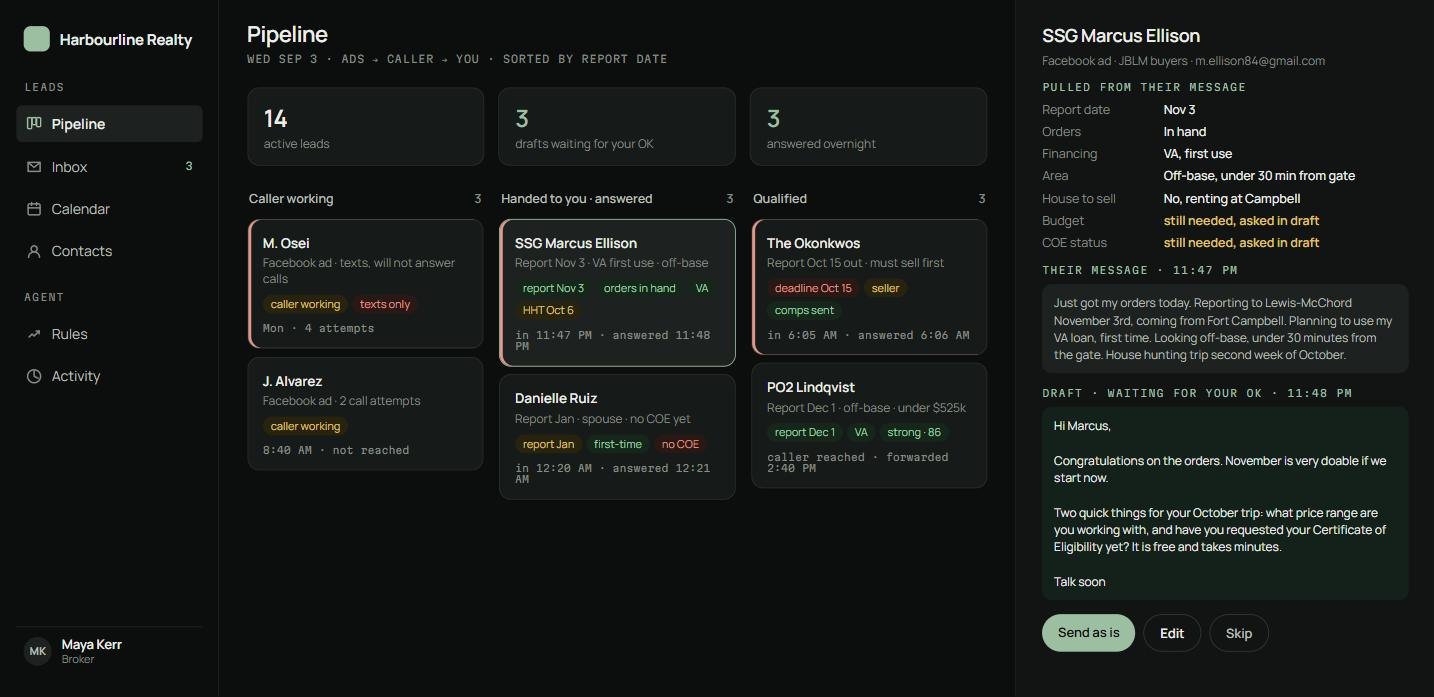Screen dimensions: 1434x697
Task: Click the drafts waiting for your OK card
Action: click(618, 127)
